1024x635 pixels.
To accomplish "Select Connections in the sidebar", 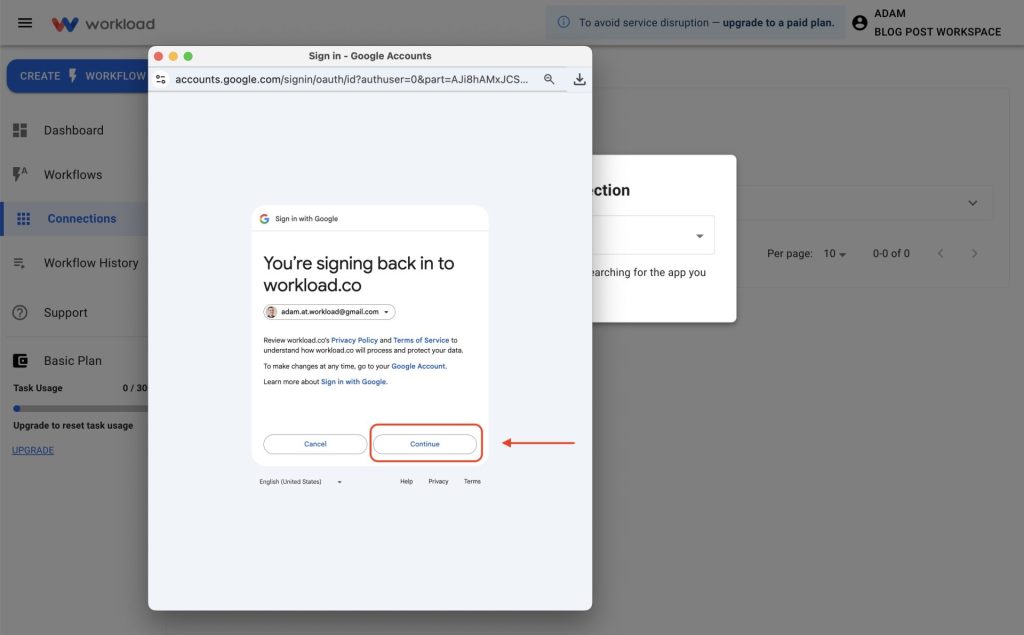I will [x=82, y=218].
